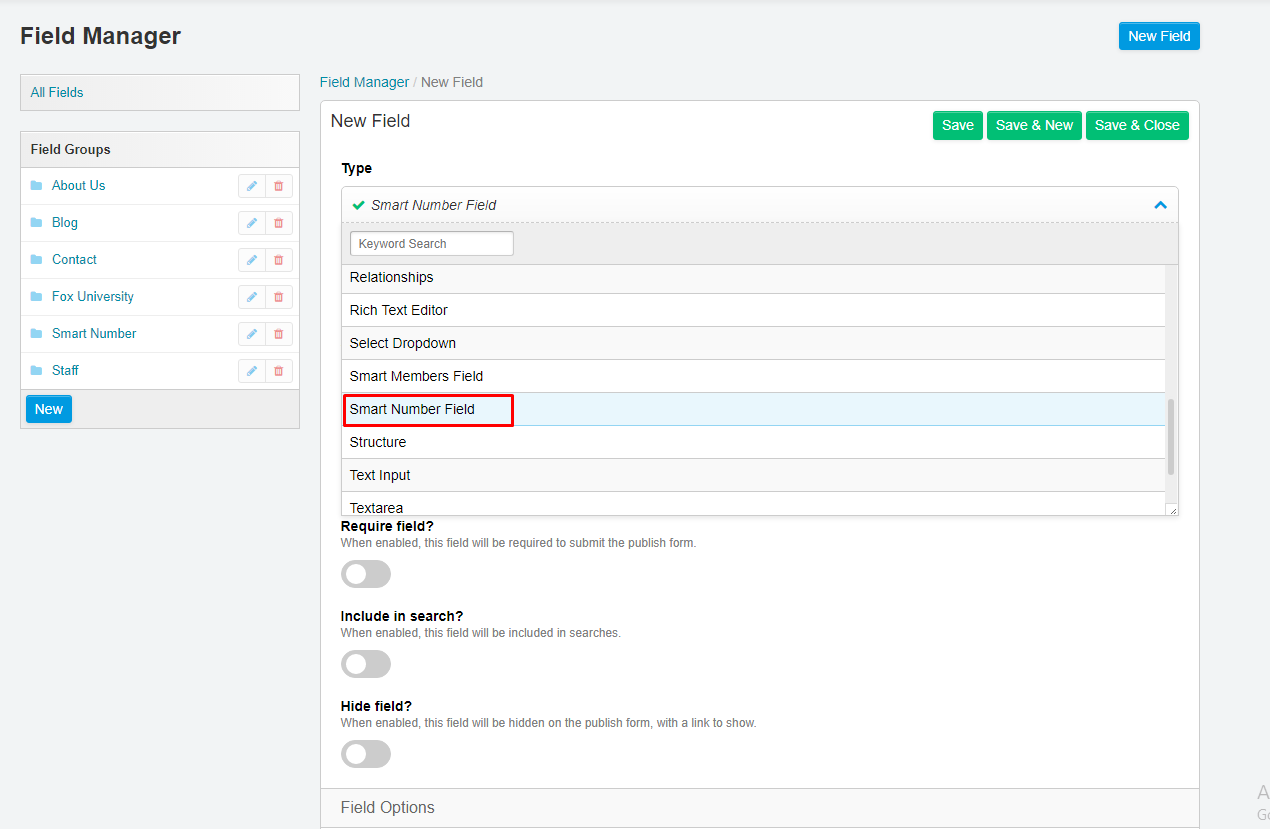The height and width of the screenshot is (829, 1270).
Task: Choose Text Input field type
Action: point(380,475)
